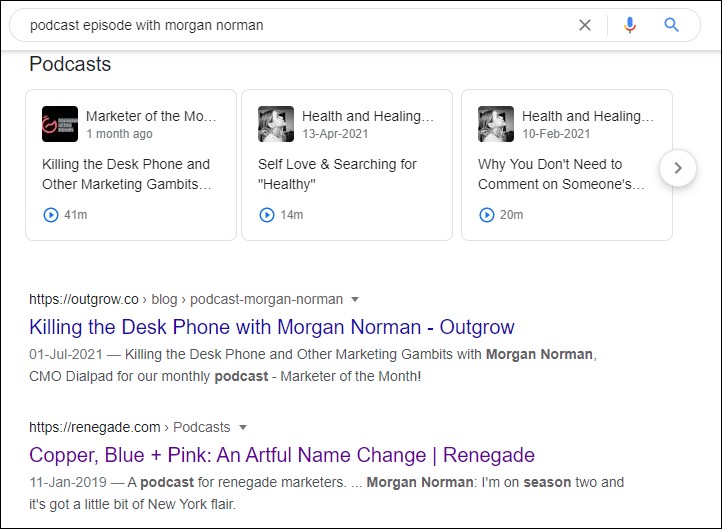
Task: Submit search with the magnifying glass icon
Action: tap(671, 25)
